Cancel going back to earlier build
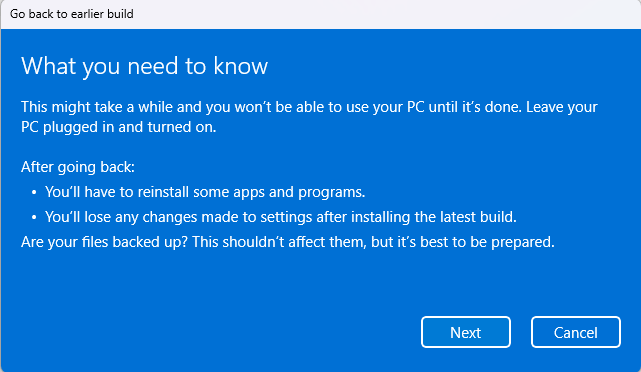 click(576, 332)
